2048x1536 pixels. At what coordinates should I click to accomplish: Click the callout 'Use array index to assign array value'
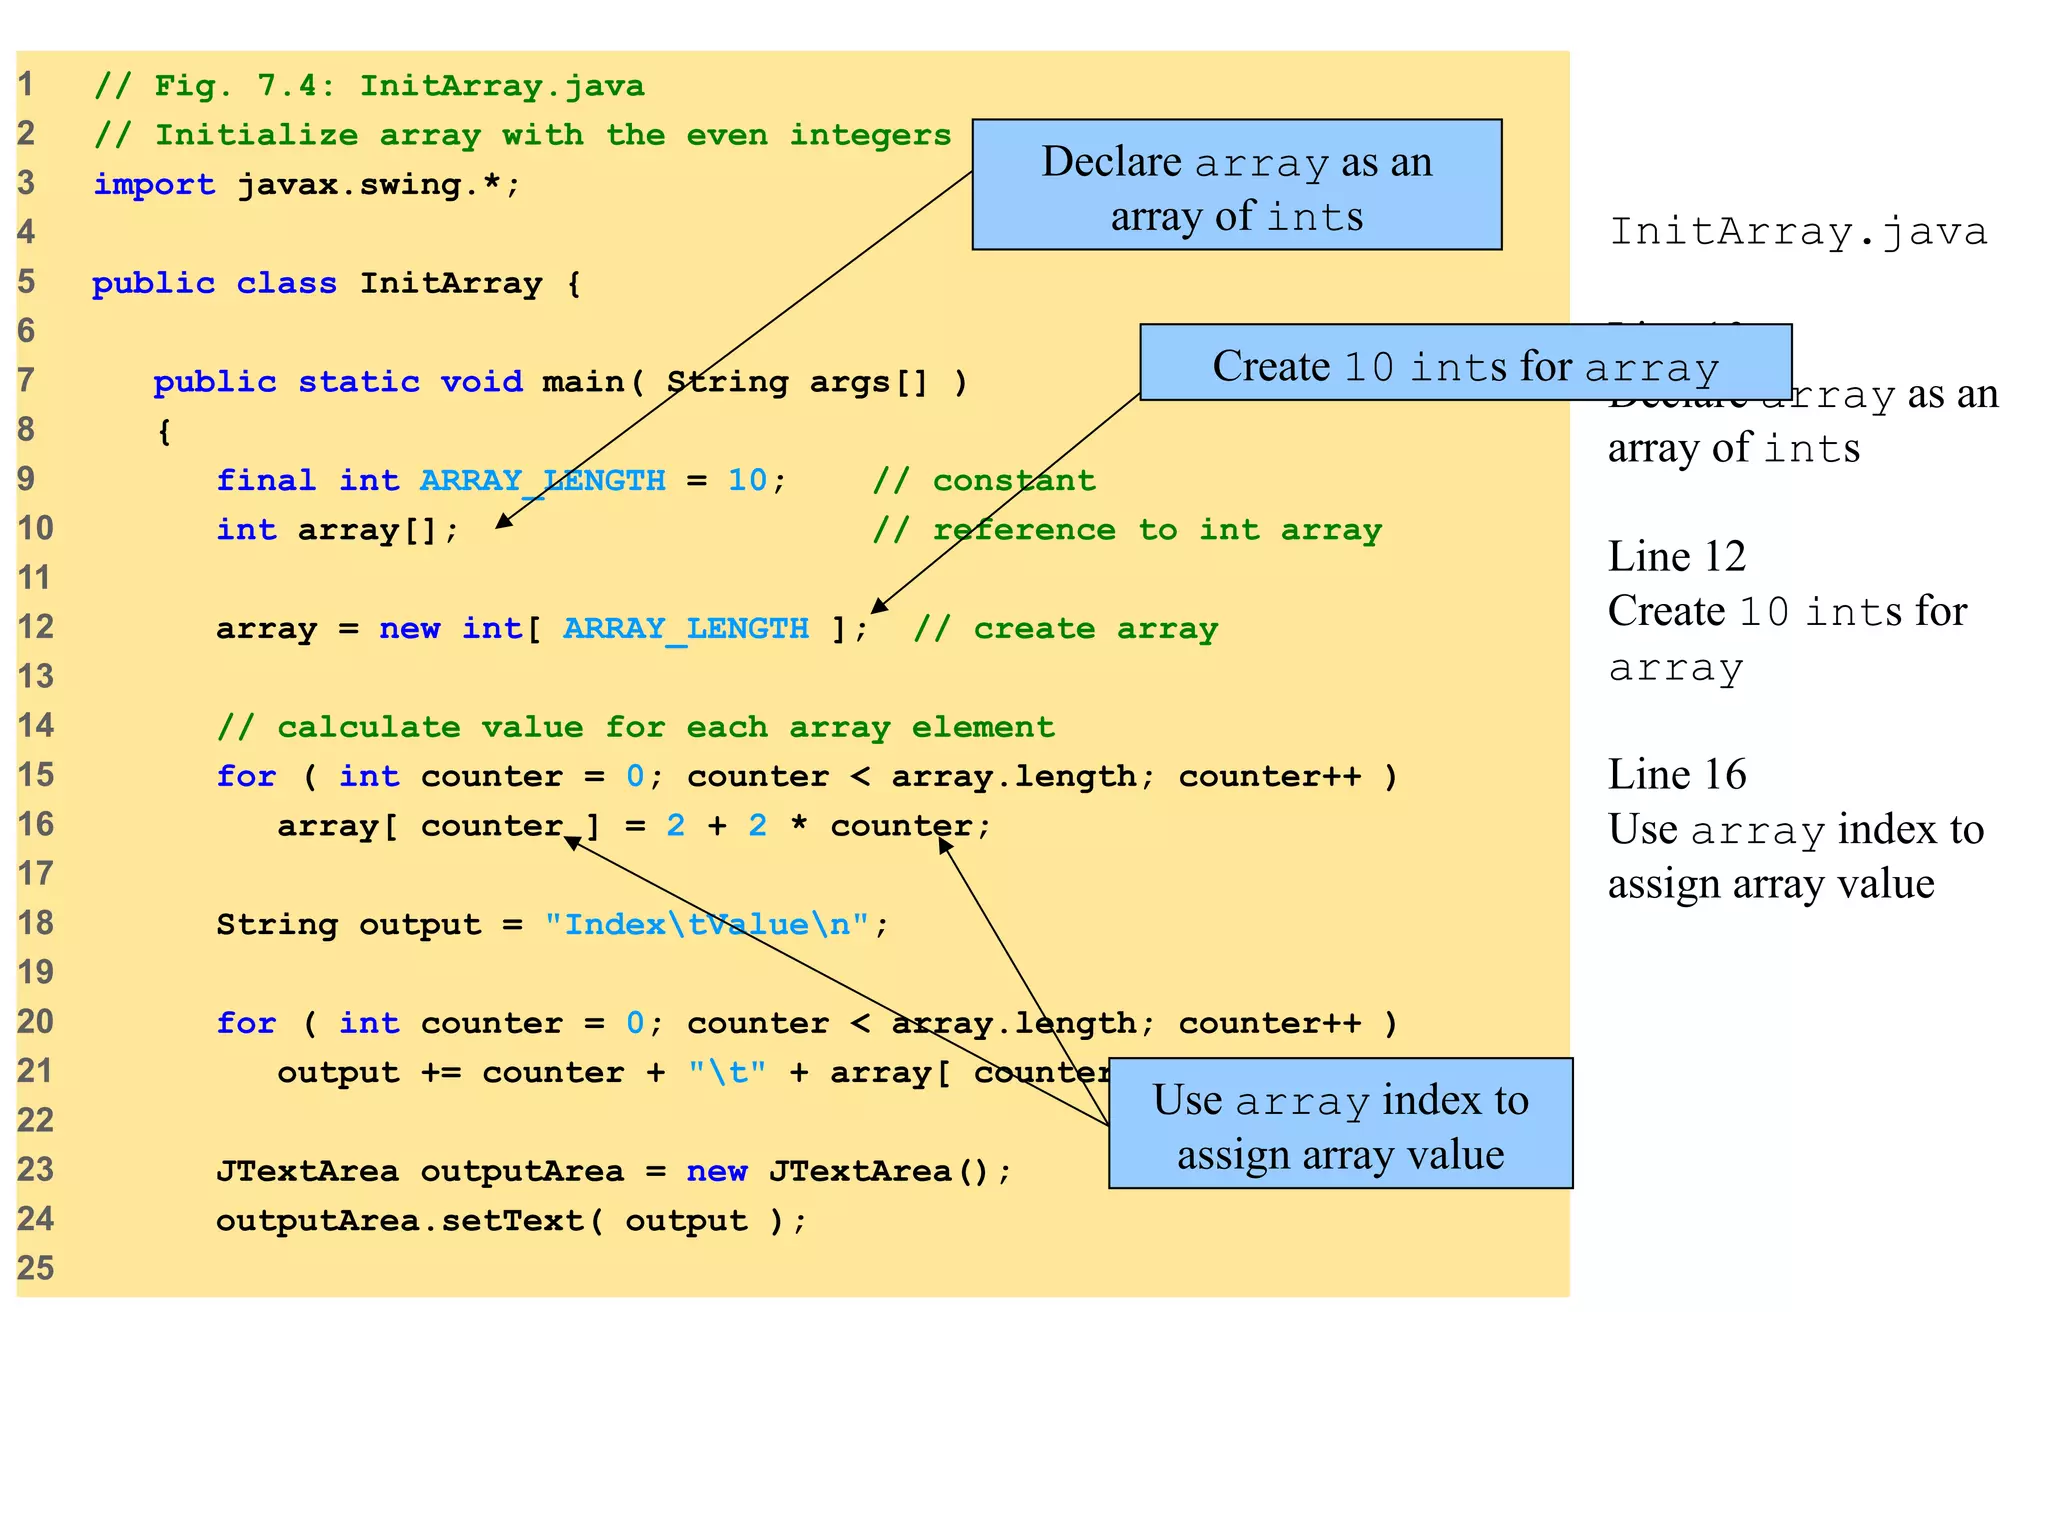(1341, 1123)
